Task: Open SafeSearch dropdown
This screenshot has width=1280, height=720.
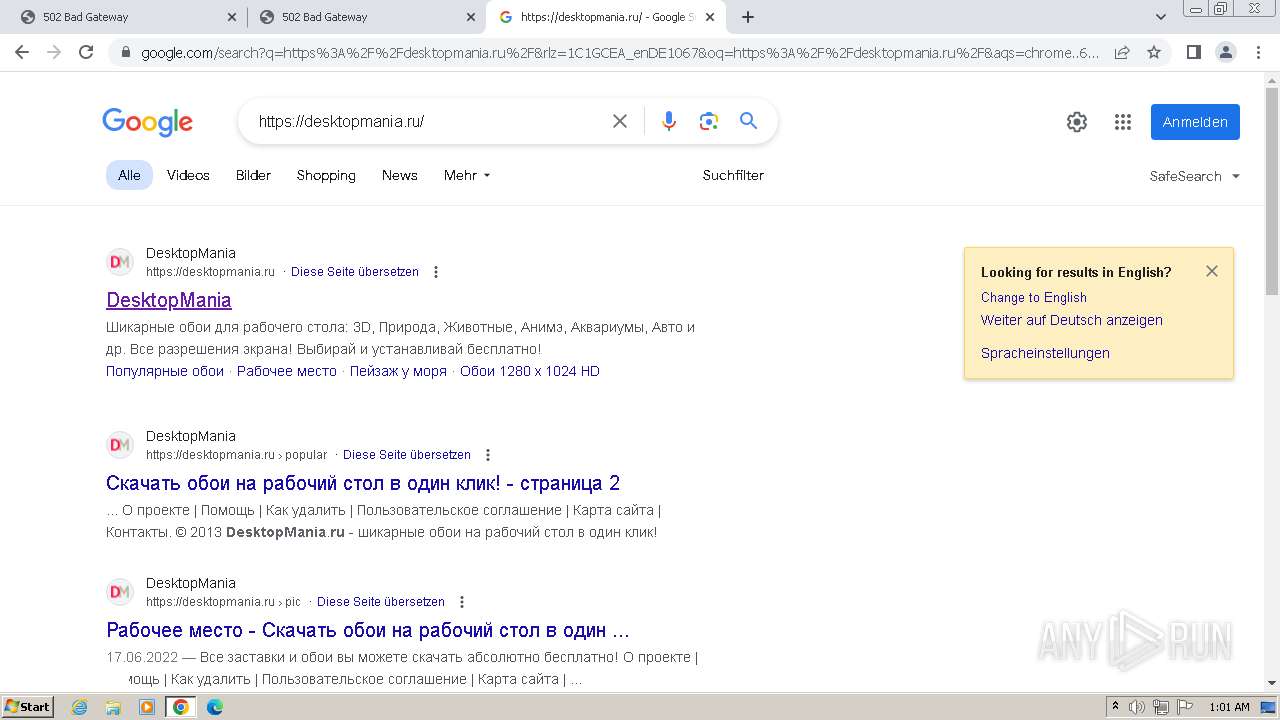Action: (x=1195, y=176)
